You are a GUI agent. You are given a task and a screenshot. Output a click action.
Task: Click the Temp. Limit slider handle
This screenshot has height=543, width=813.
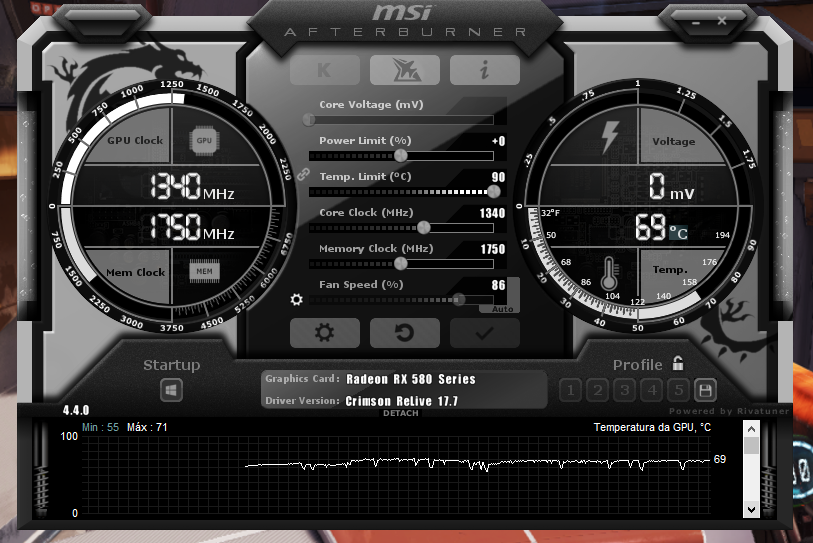[494, 192]
